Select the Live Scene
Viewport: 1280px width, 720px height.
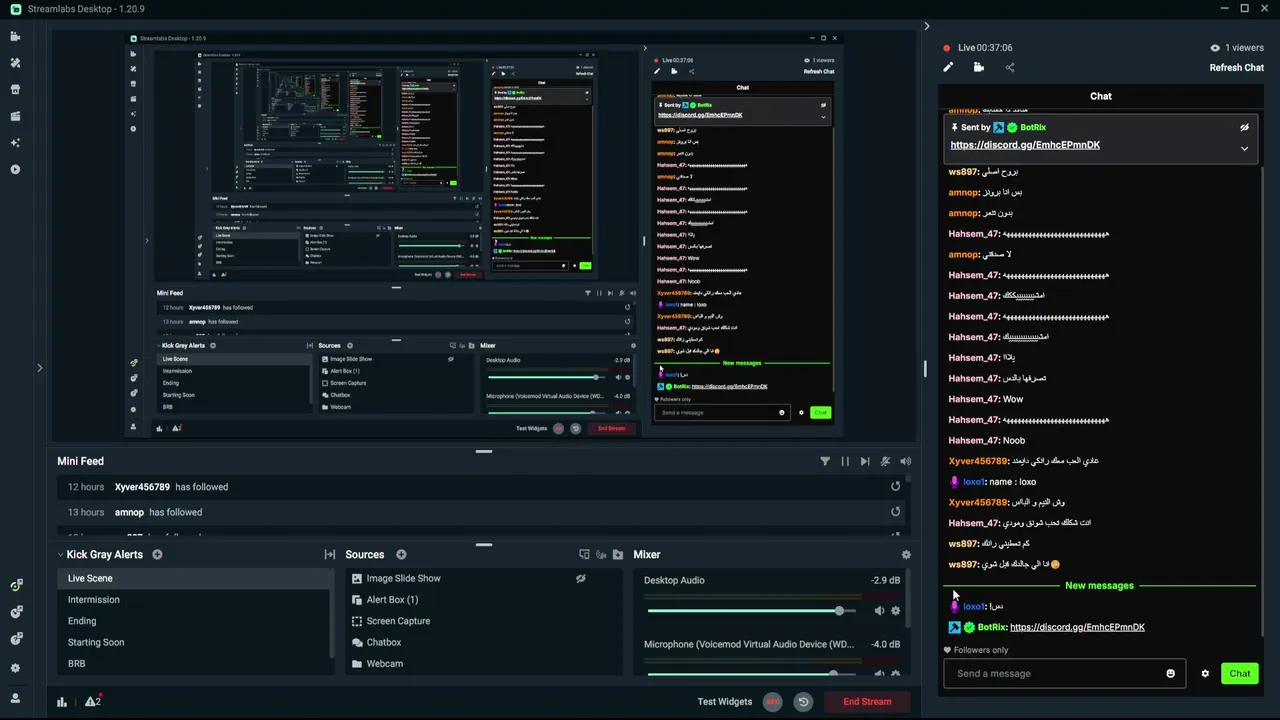point(195,578)
